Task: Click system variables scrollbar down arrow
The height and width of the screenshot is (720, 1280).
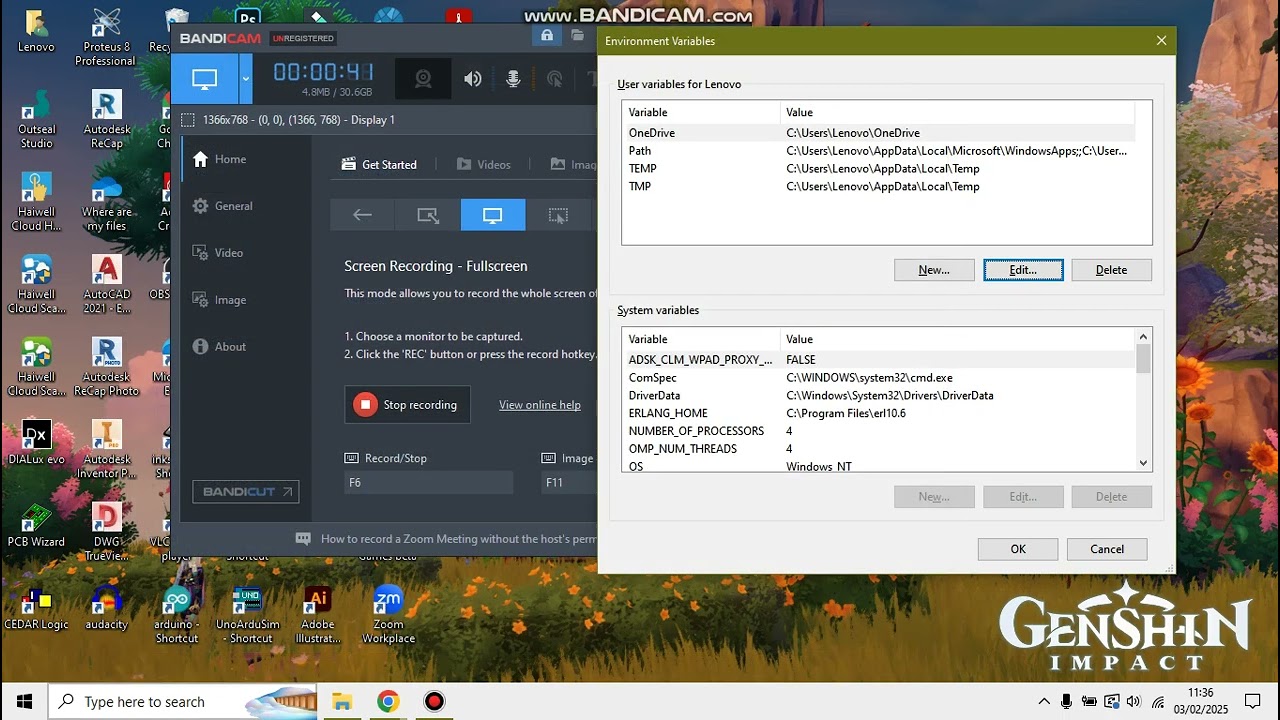Action: click(x=1143, y=463)
